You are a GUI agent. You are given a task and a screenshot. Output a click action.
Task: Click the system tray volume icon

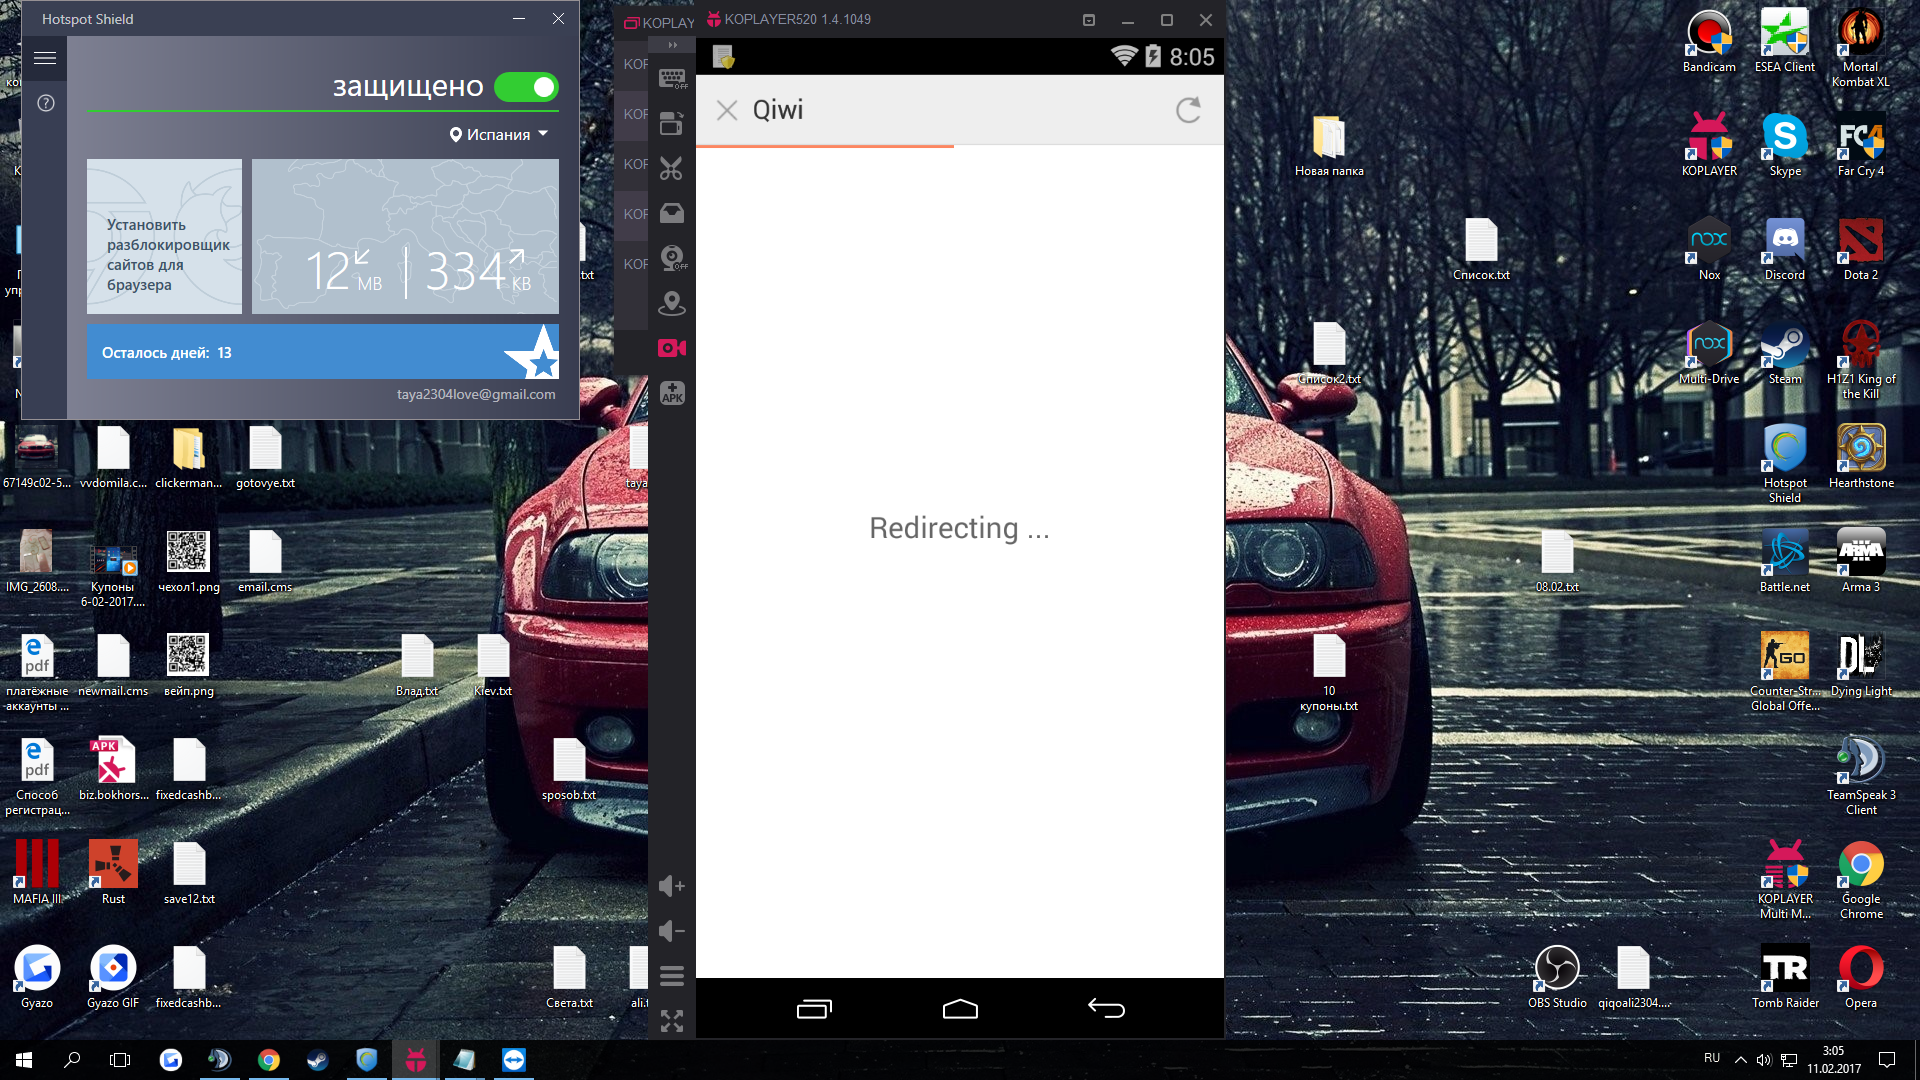point(1764,1060)
